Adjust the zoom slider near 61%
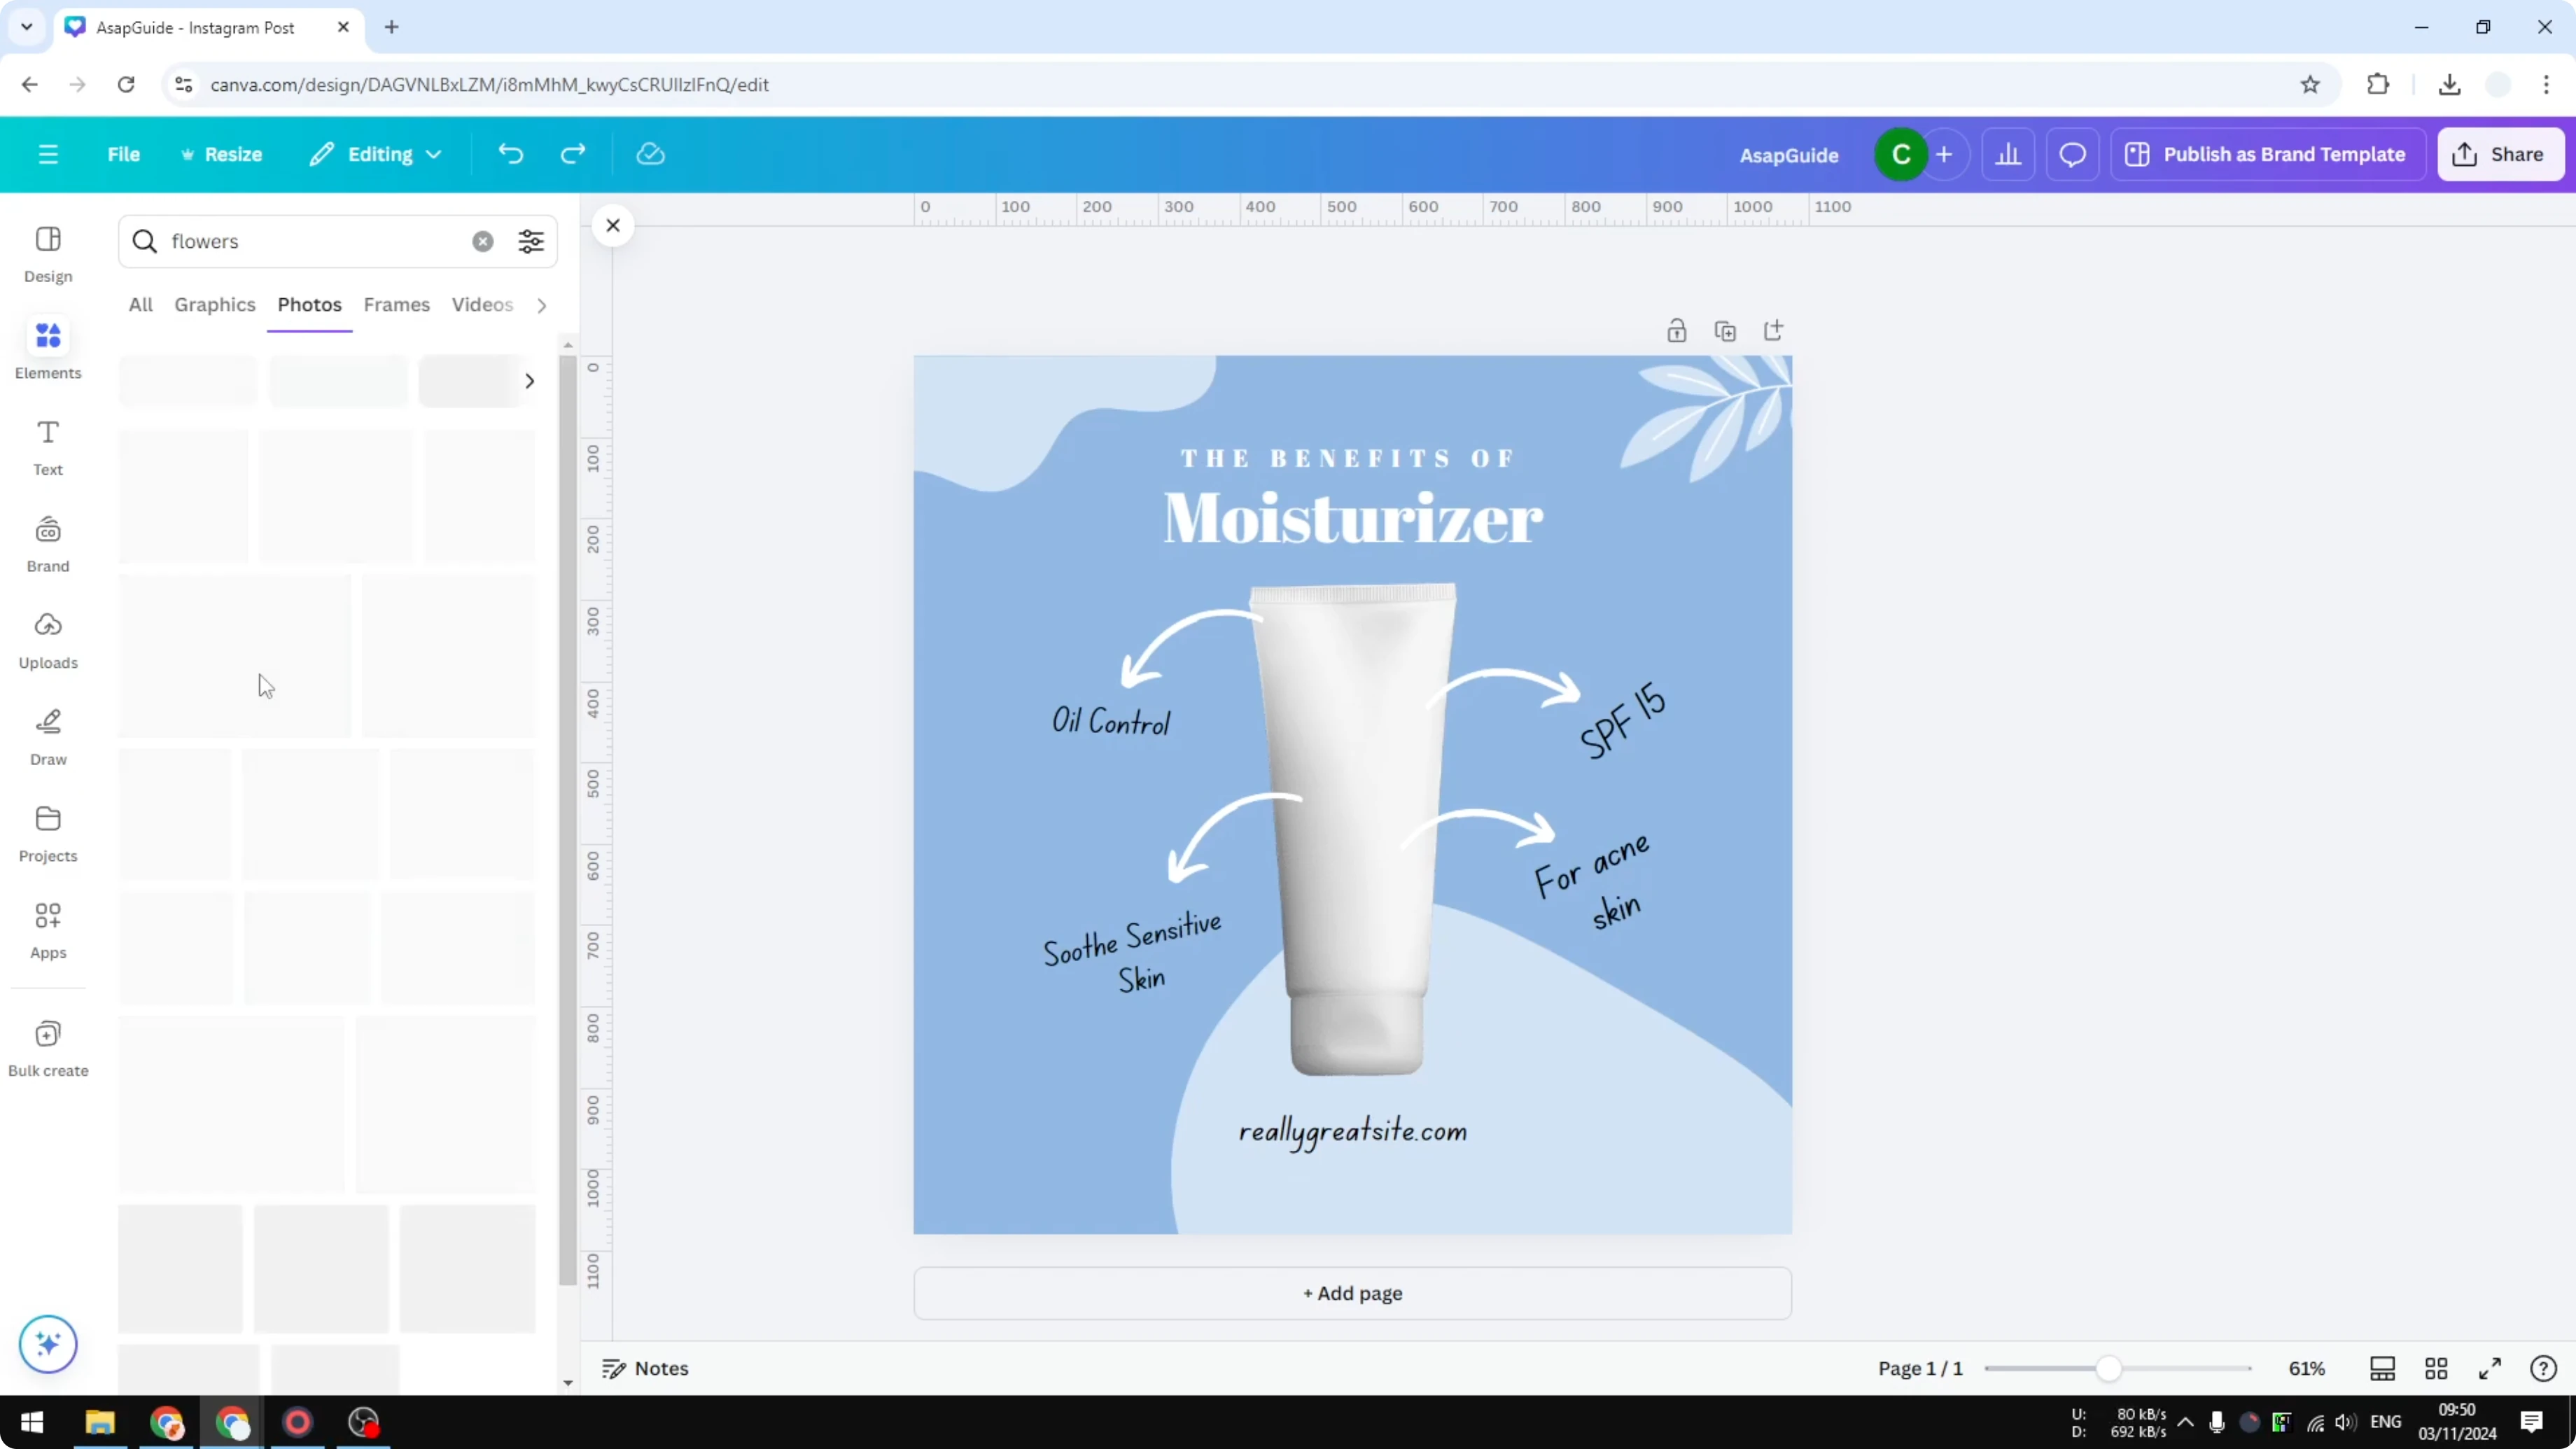Screen dimensions: 2576x1449 [x=2110, y=1368]
